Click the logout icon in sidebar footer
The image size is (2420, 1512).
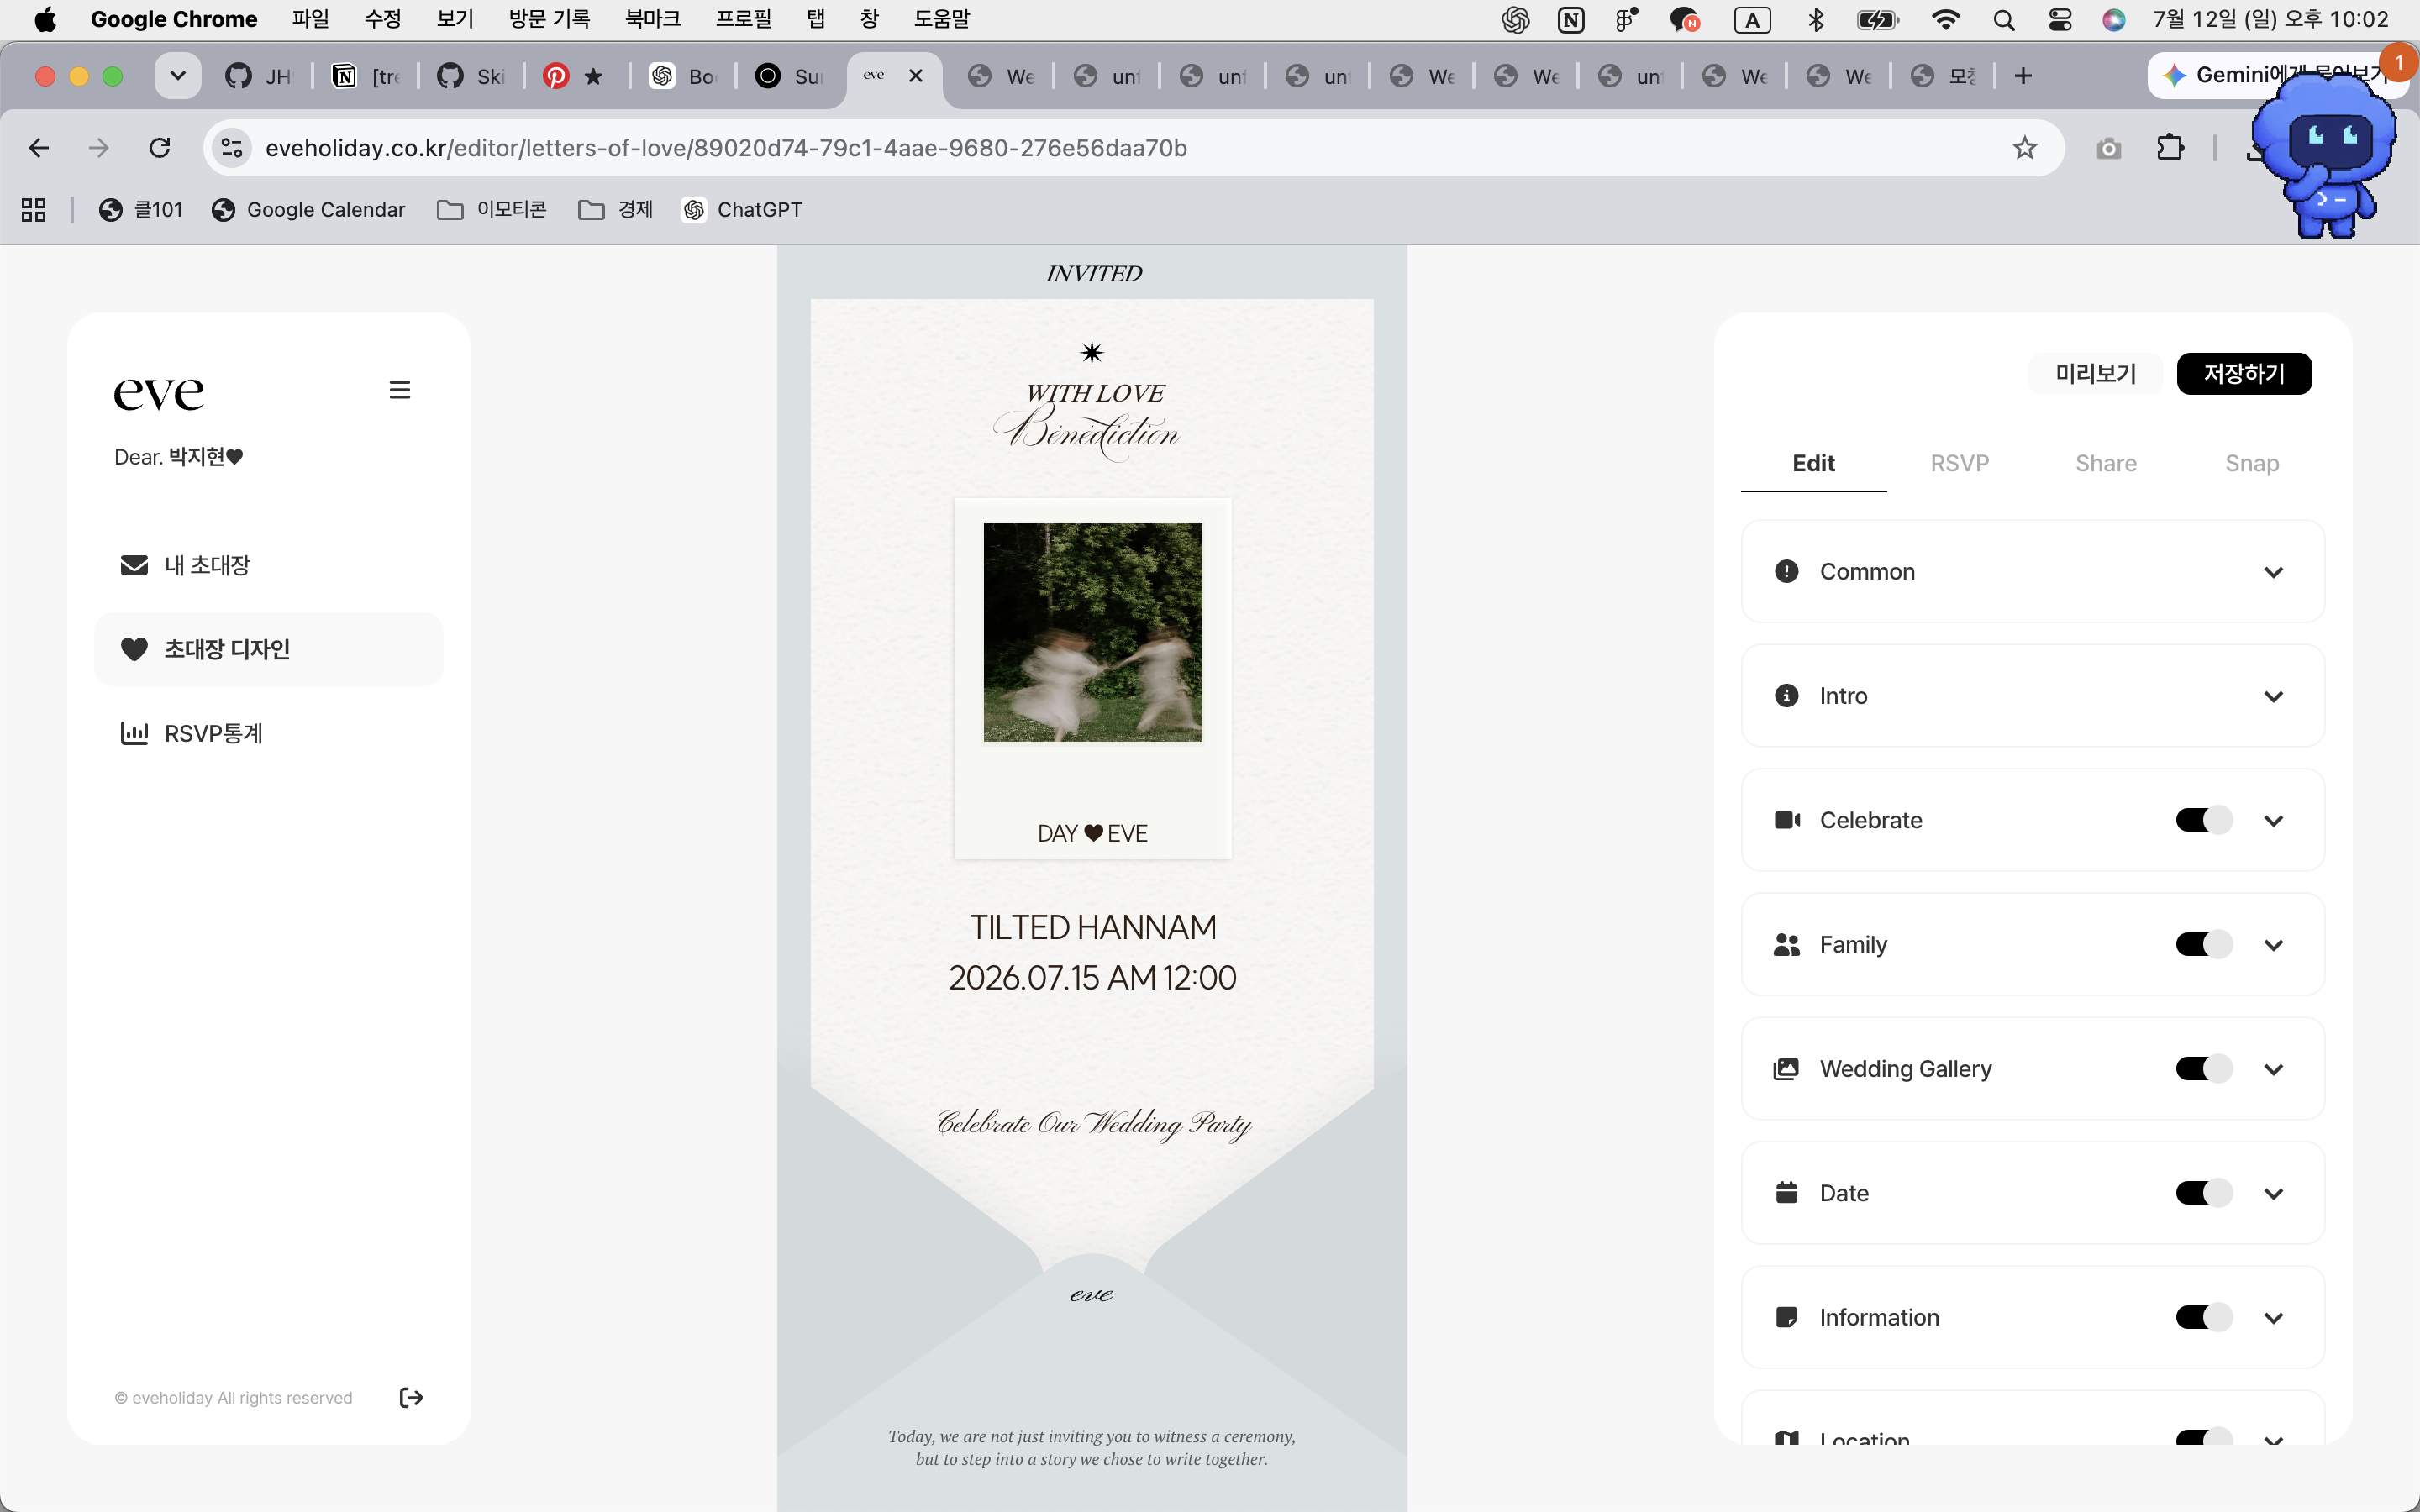(x=411, y=1397)
